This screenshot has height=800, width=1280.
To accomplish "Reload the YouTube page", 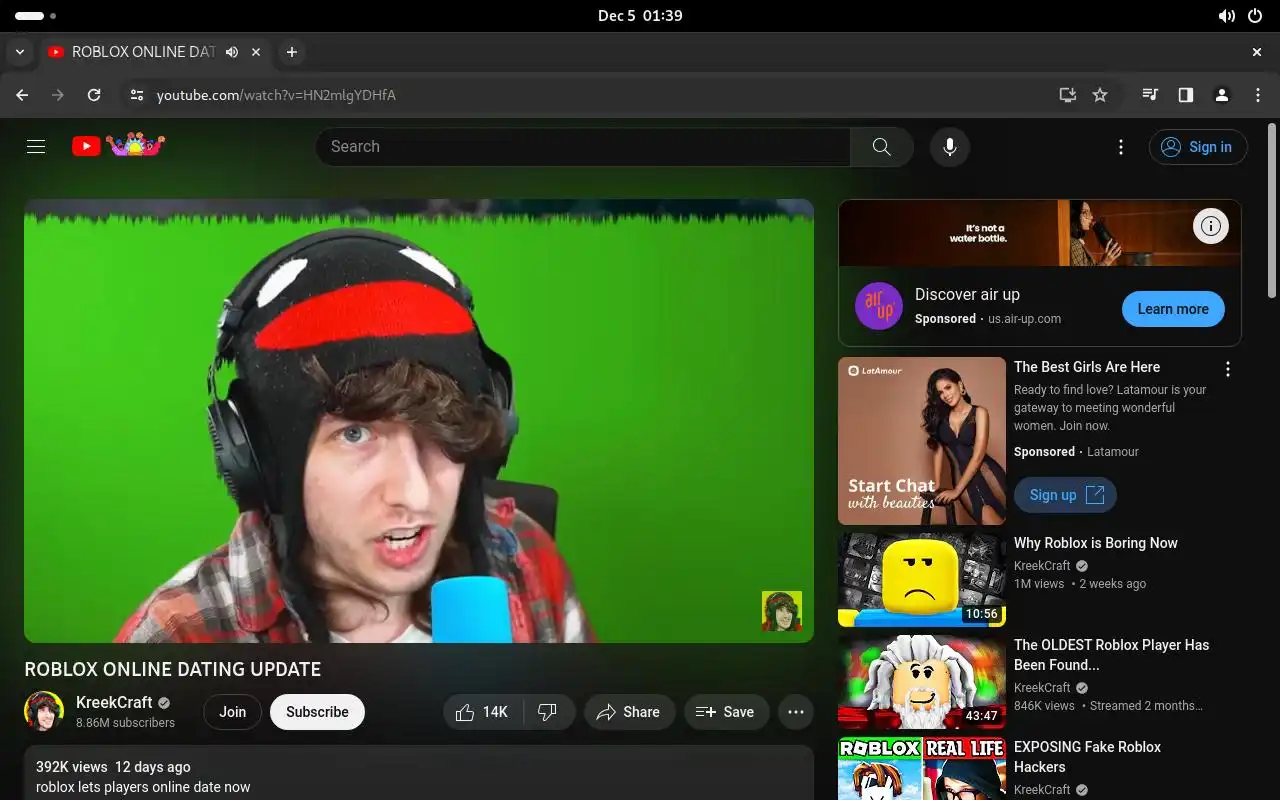I will pyautogui.click(x=94, y=95).
